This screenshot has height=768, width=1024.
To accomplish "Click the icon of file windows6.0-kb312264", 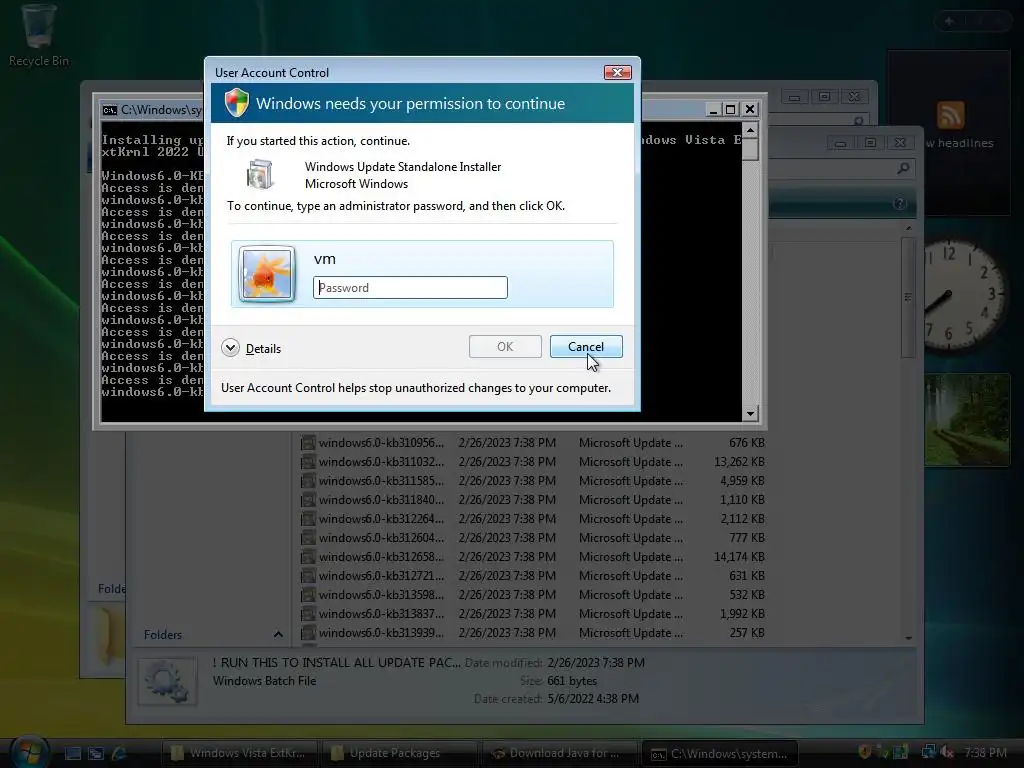I will 308,519.
